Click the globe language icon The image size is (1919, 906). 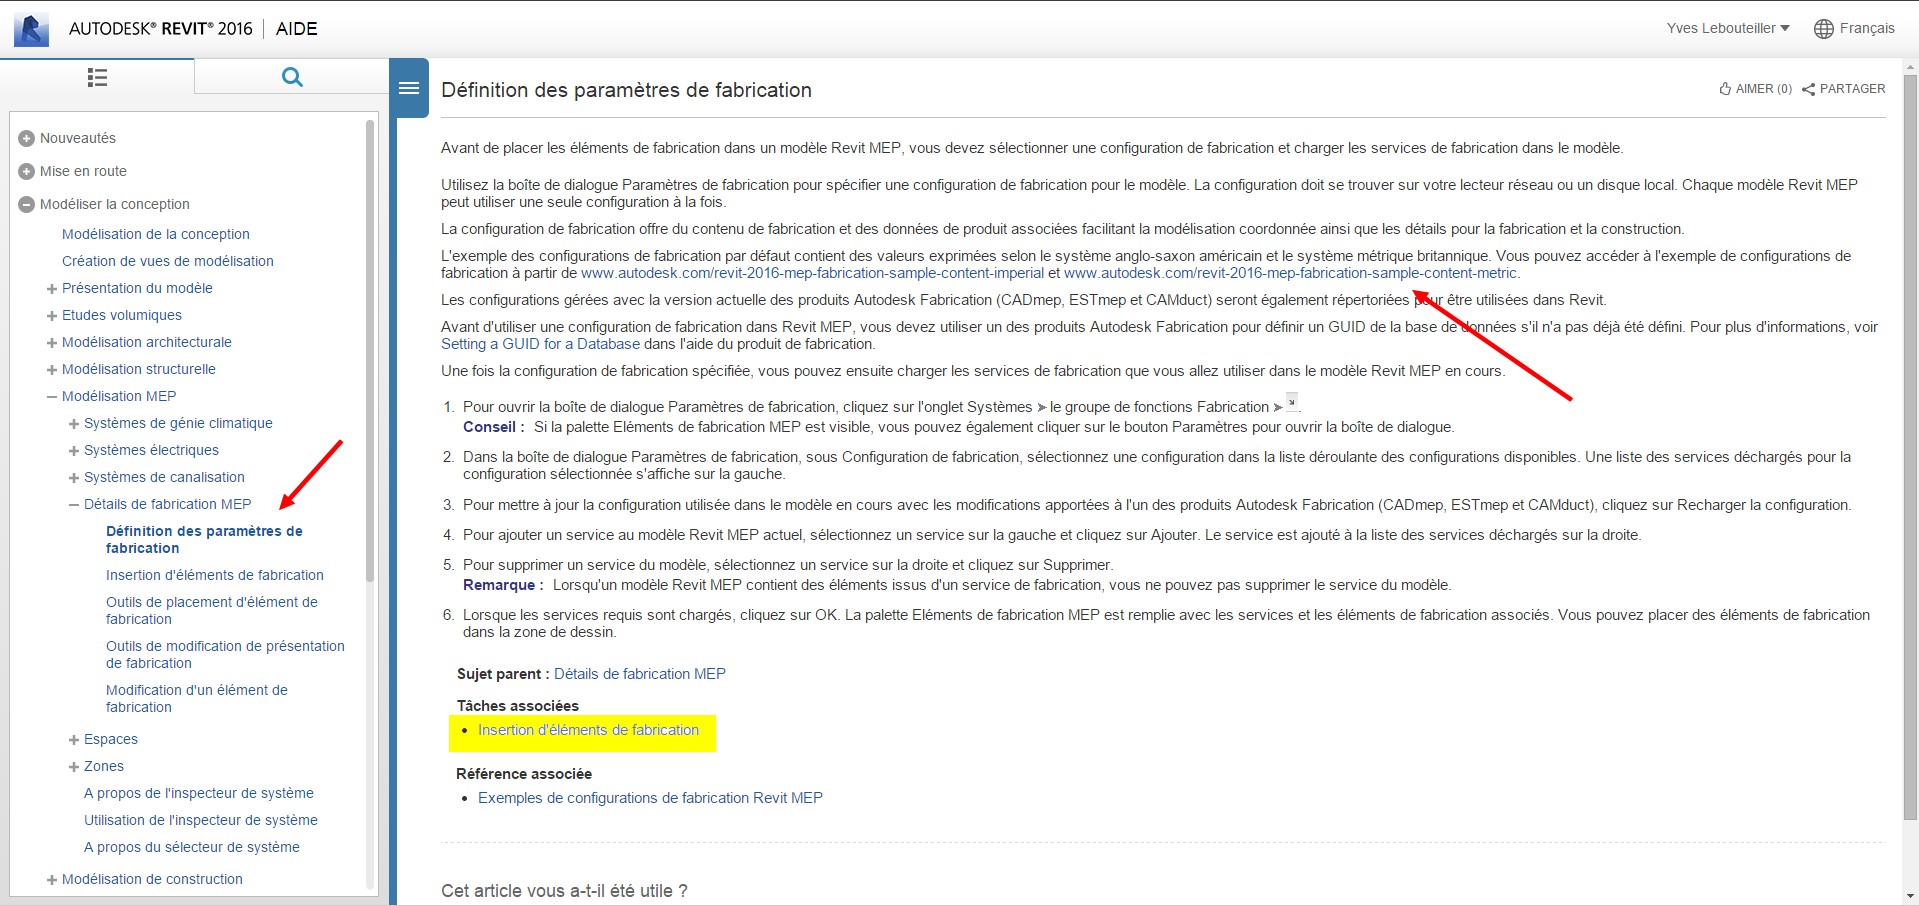tap(1823, 29)
